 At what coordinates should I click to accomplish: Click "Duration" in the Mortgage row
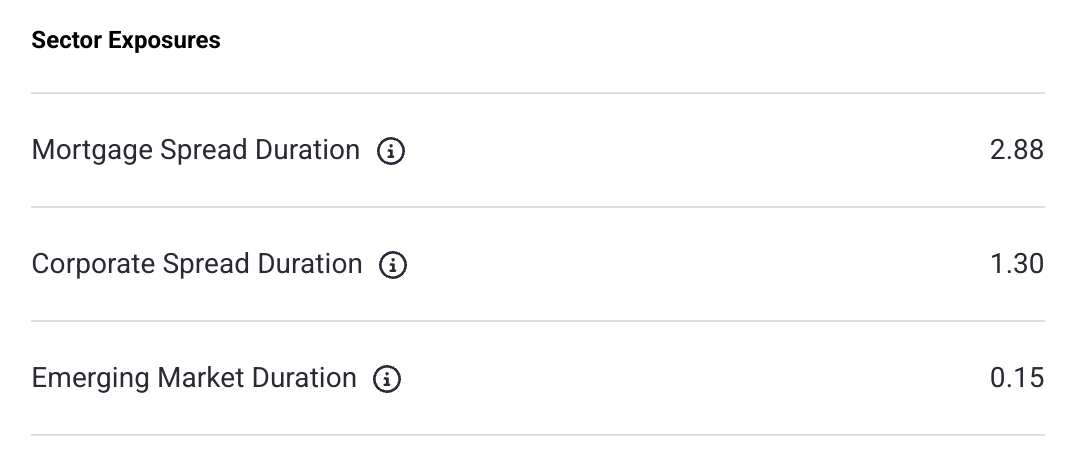click(308, 150)
